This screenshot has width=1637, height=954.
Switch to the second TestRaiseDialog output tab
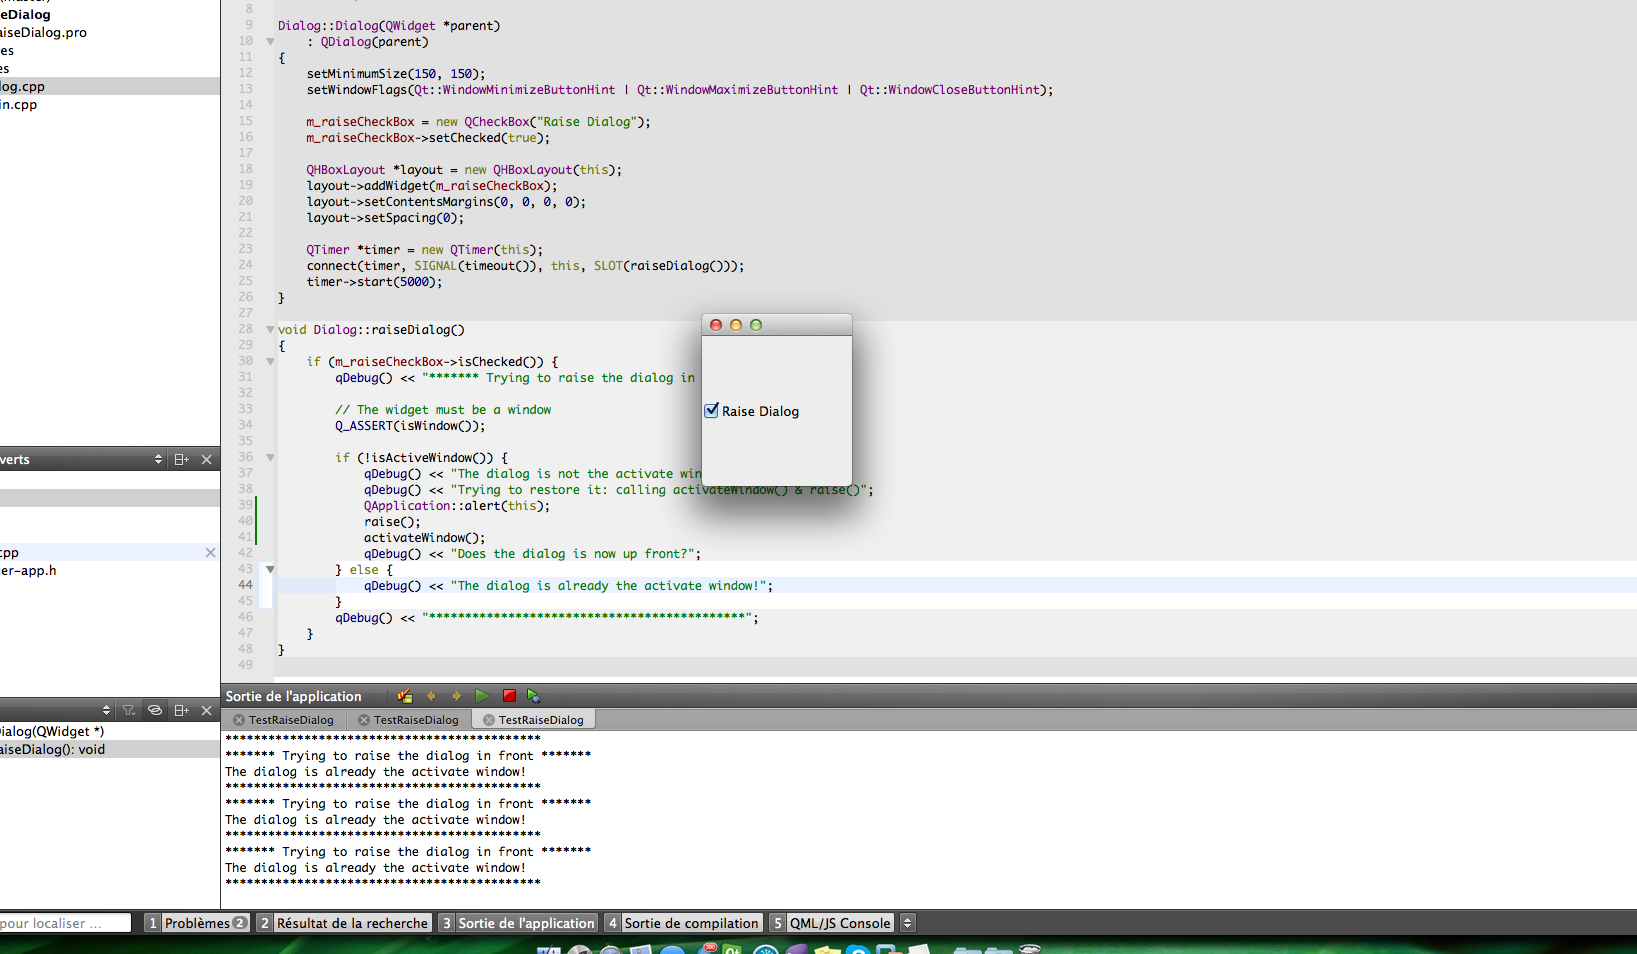point(416,720)
